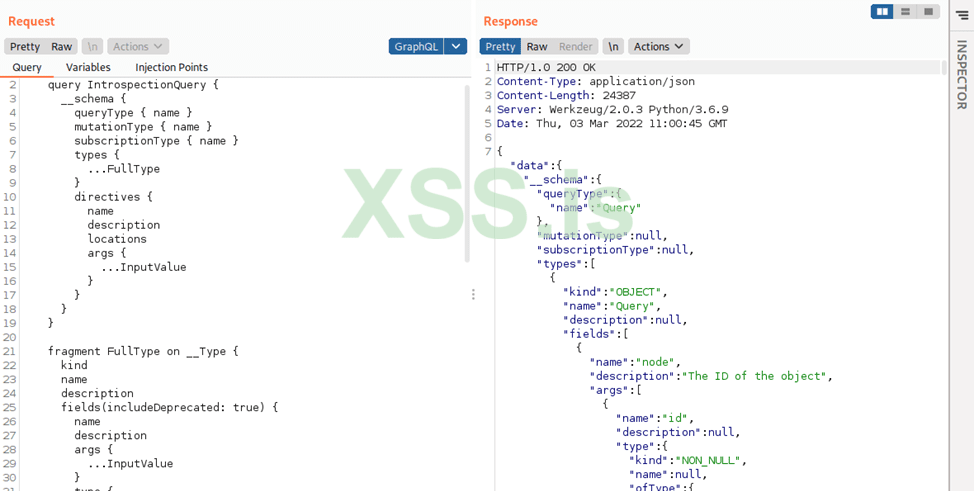Click 'fields(includeDeprecated: true) {' line

(170, 408)
